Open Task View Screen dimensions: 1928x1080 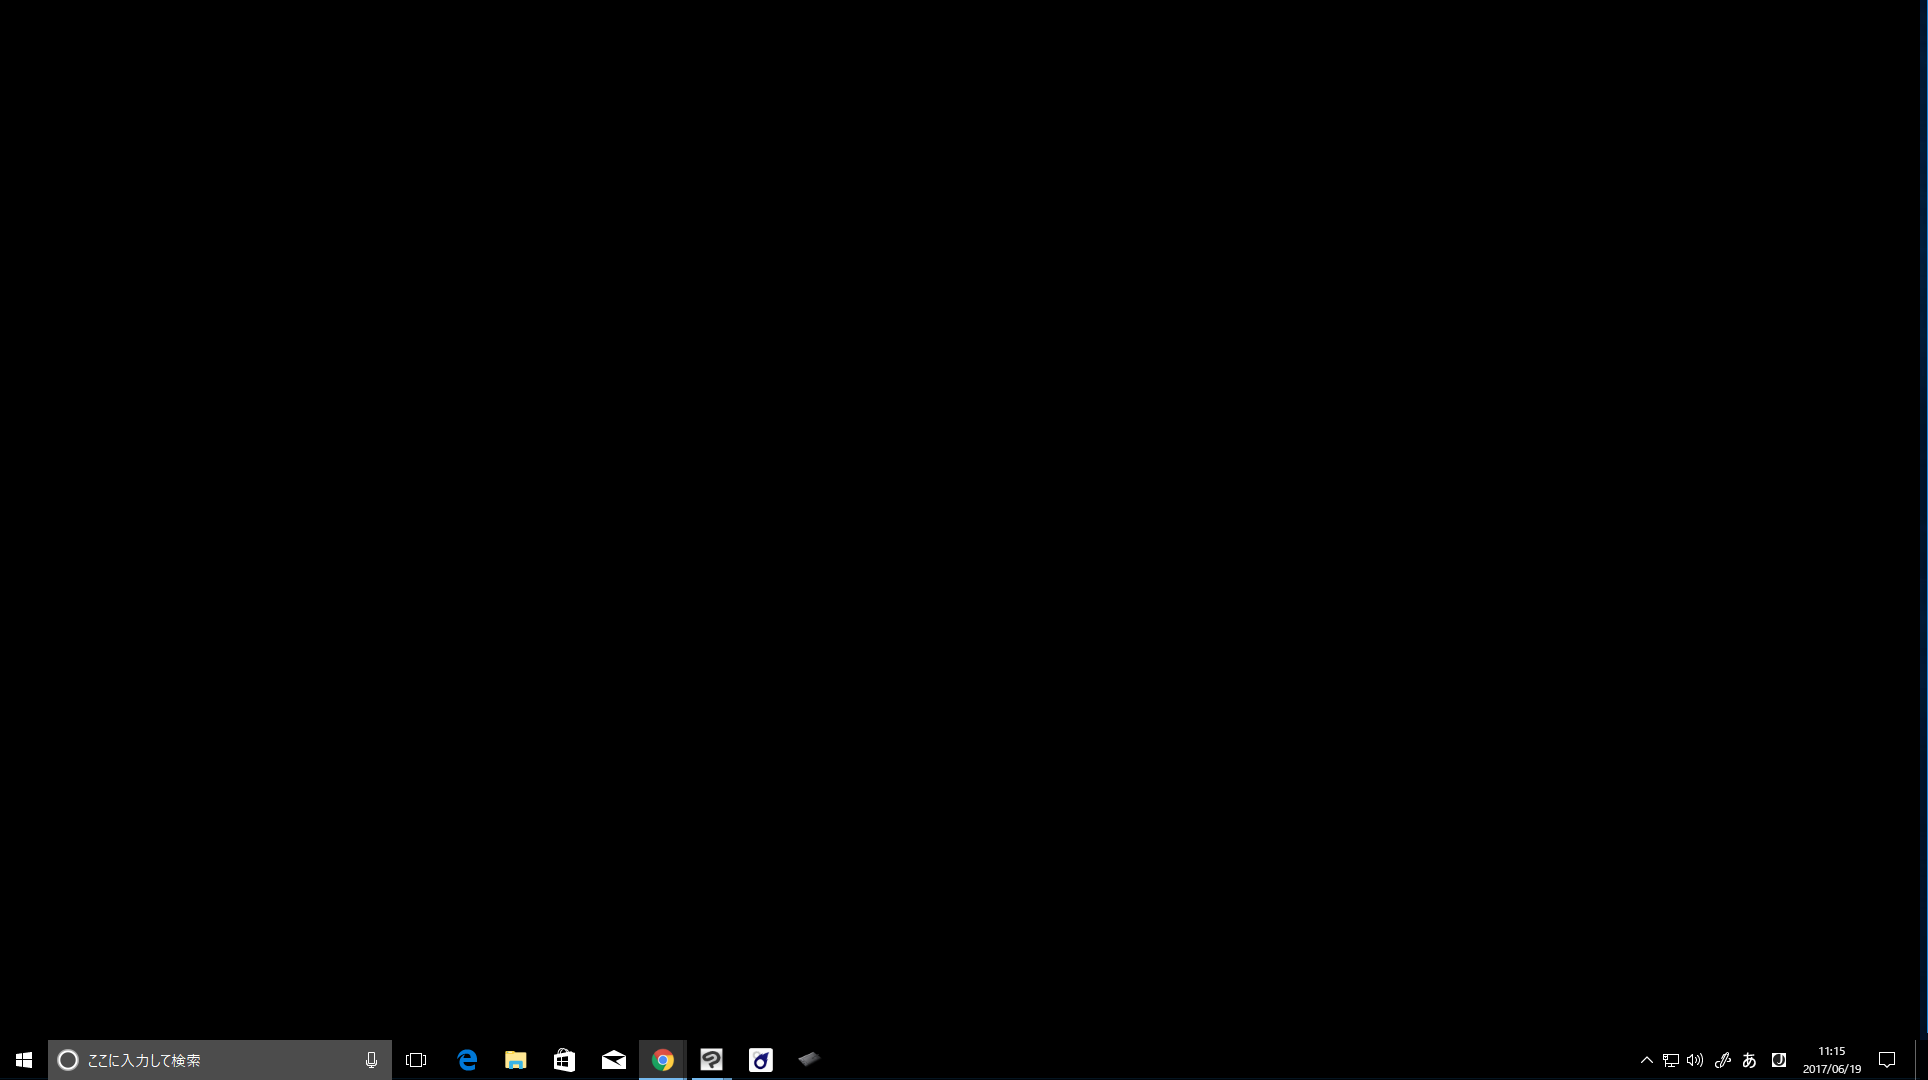(x=416, y=1060)
